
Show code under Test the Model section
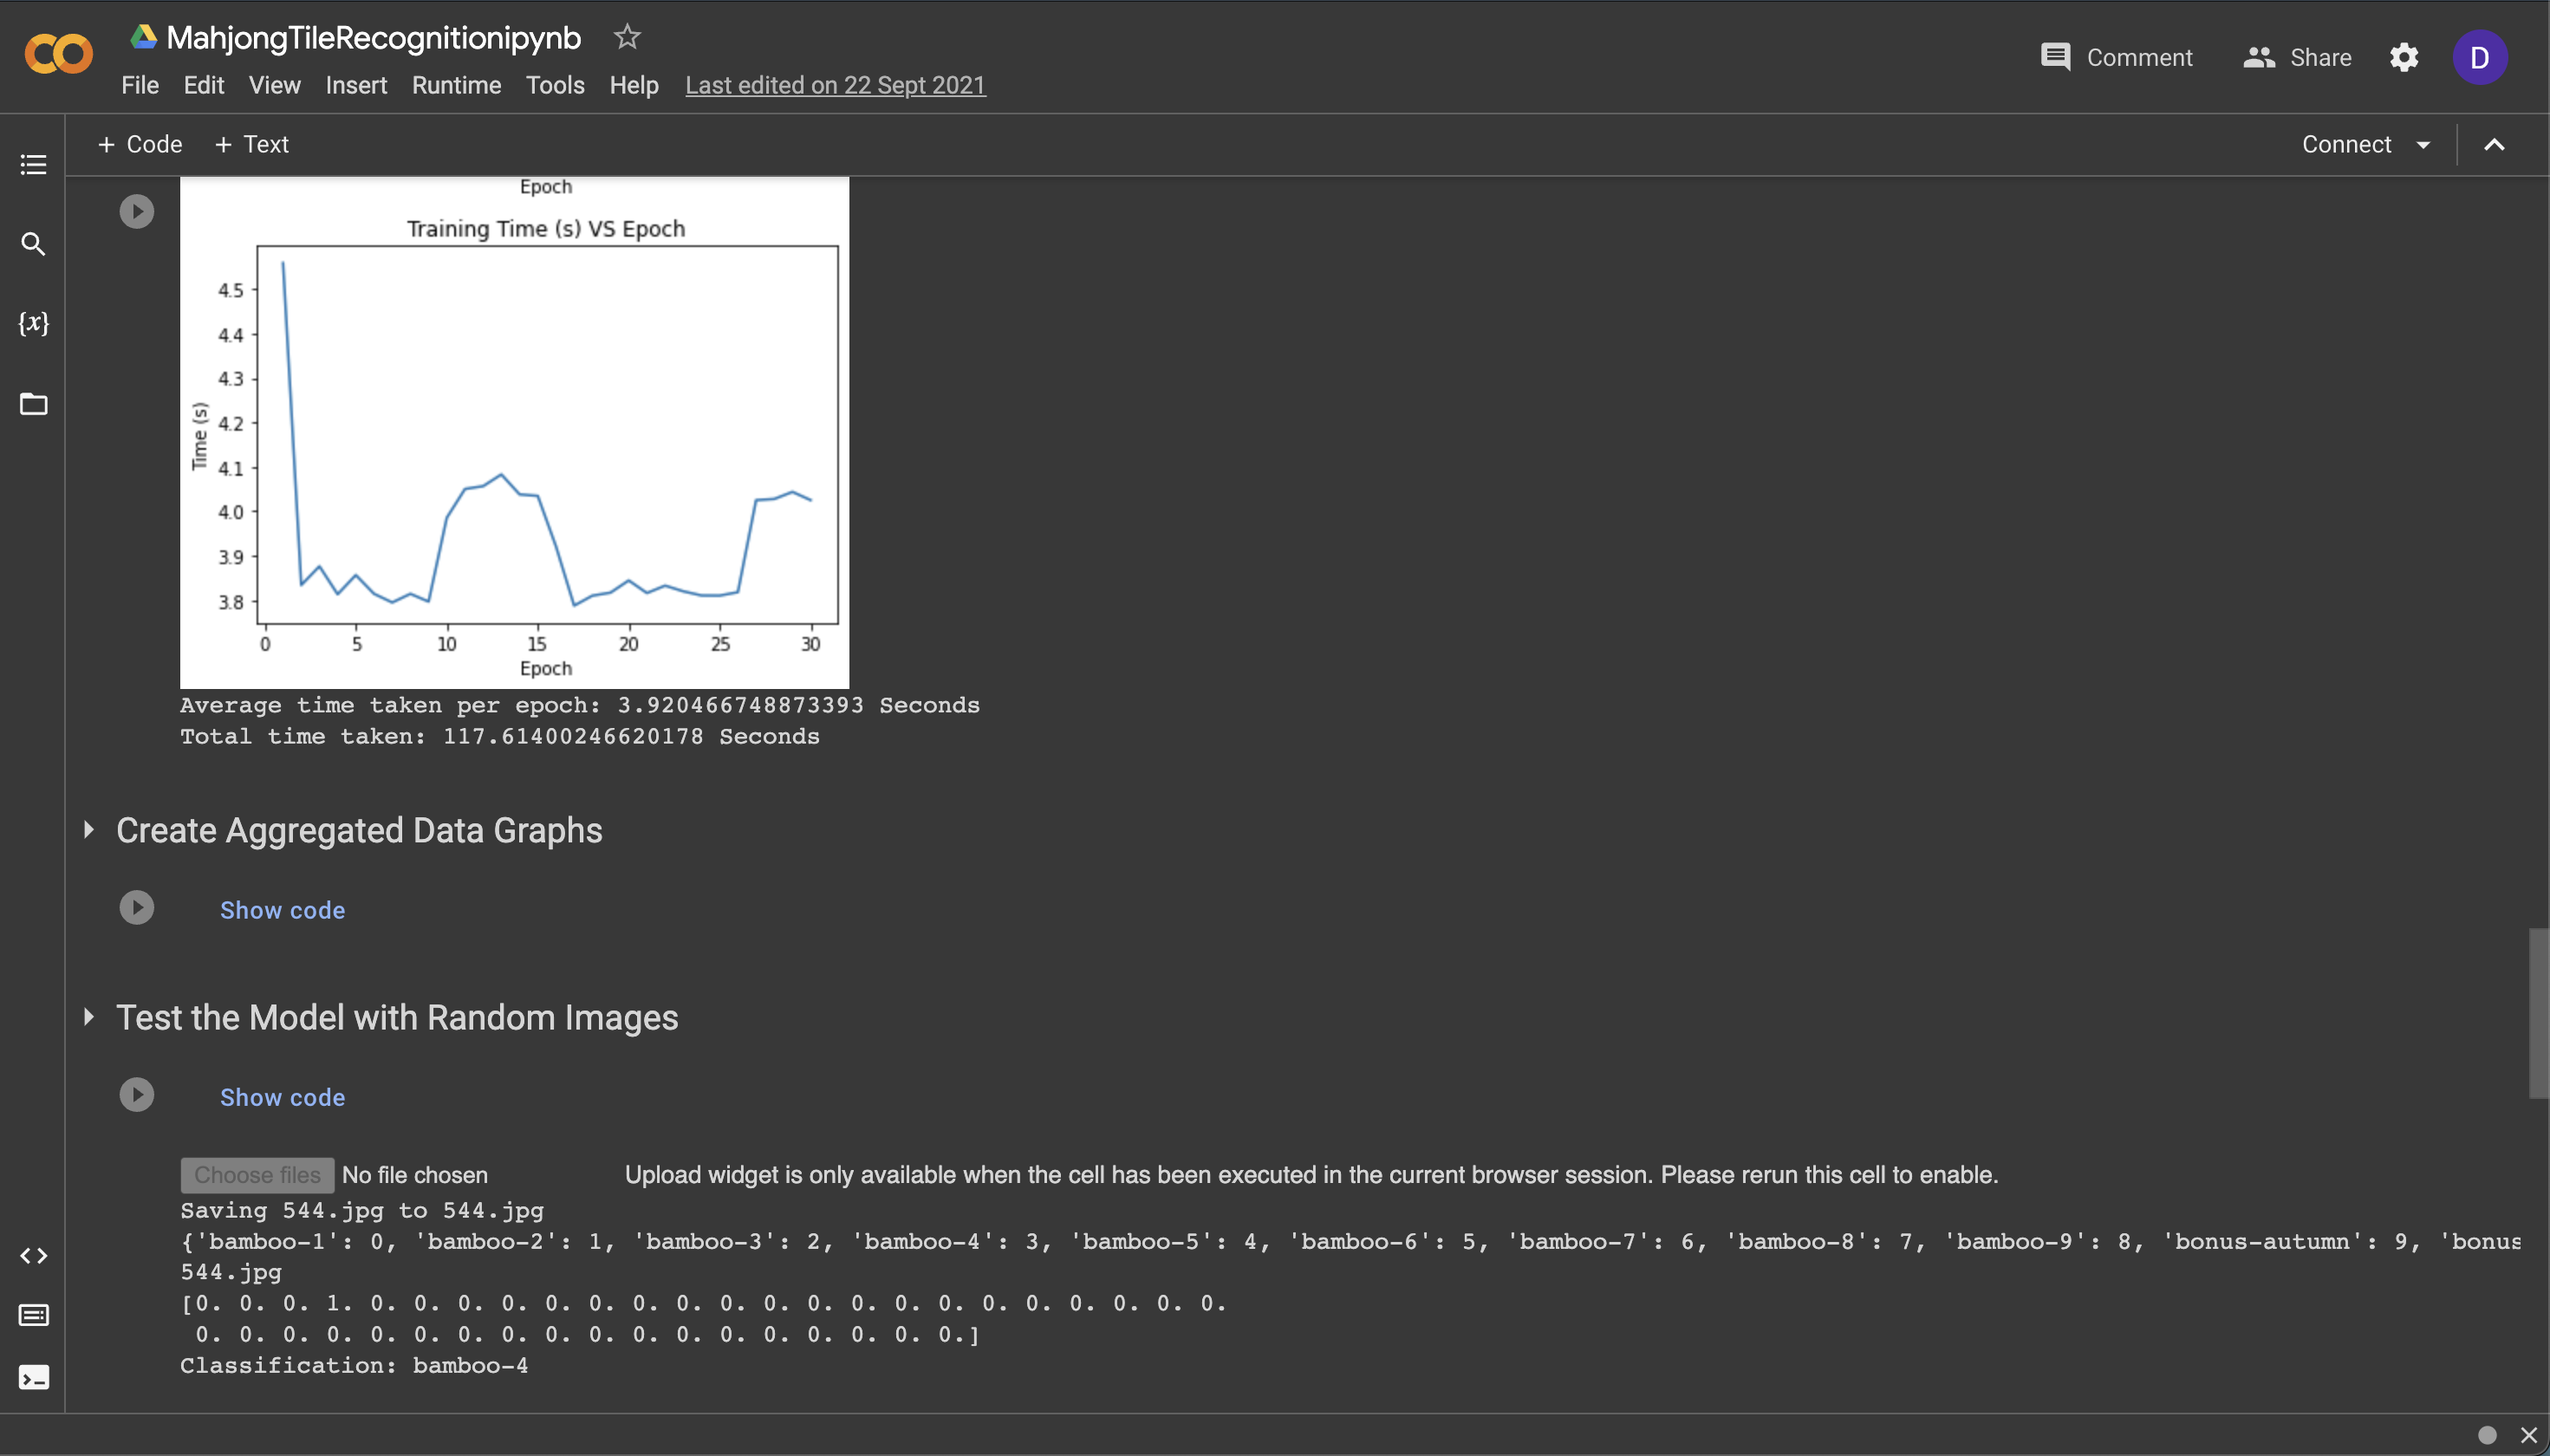tap(283, 1097)
